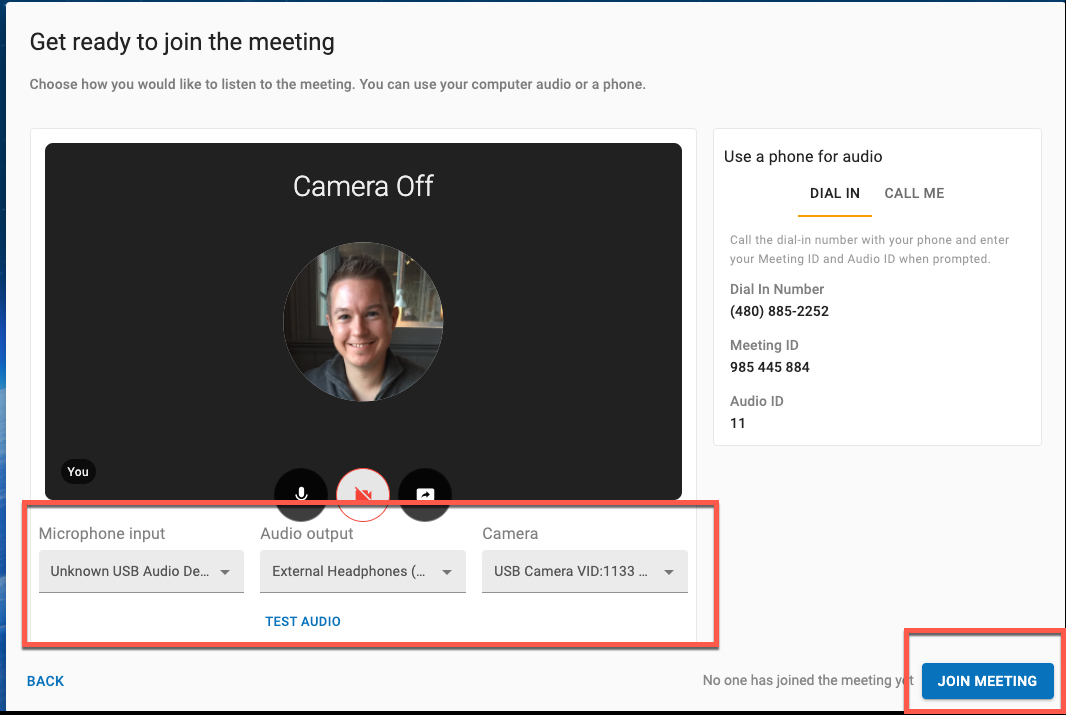Go BACK to the previous step
1066x715 pixels.
[46, 681]
